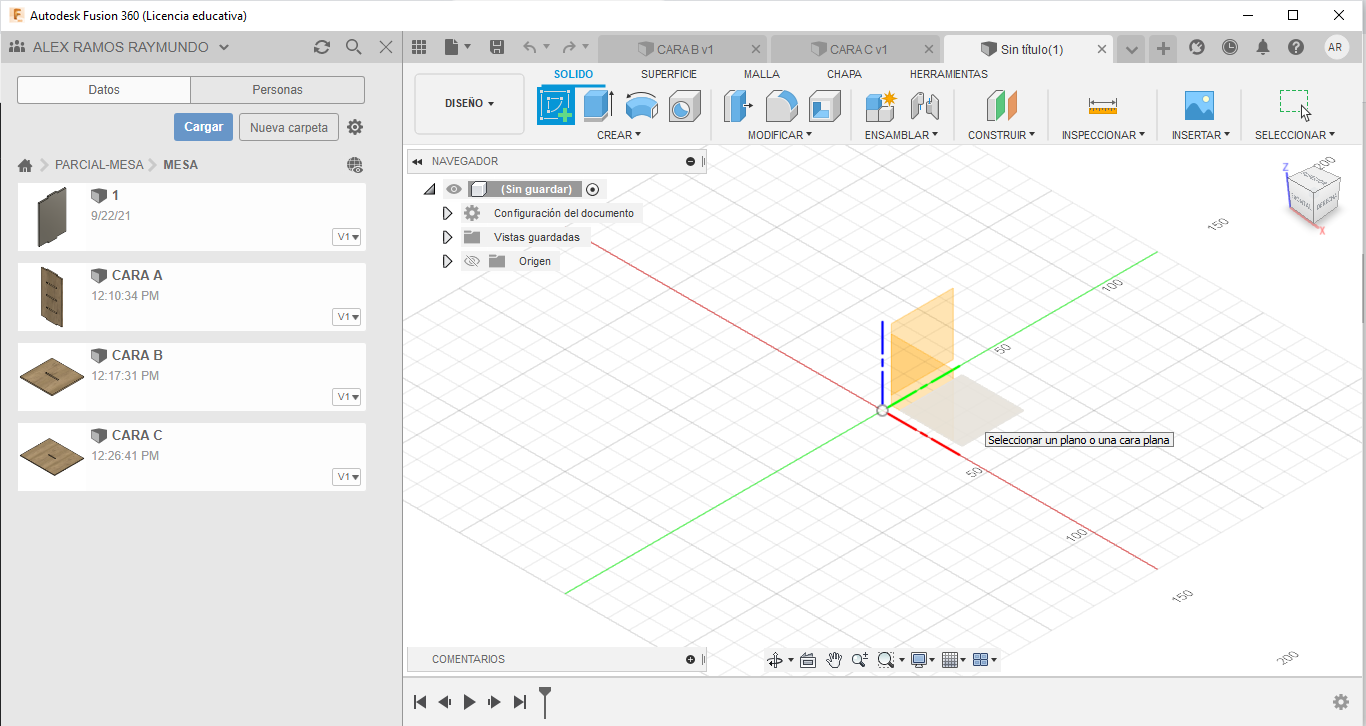Activate the root component radio button
The image size is (1366, 726).
pyautogui.click(x=592, y=189)
